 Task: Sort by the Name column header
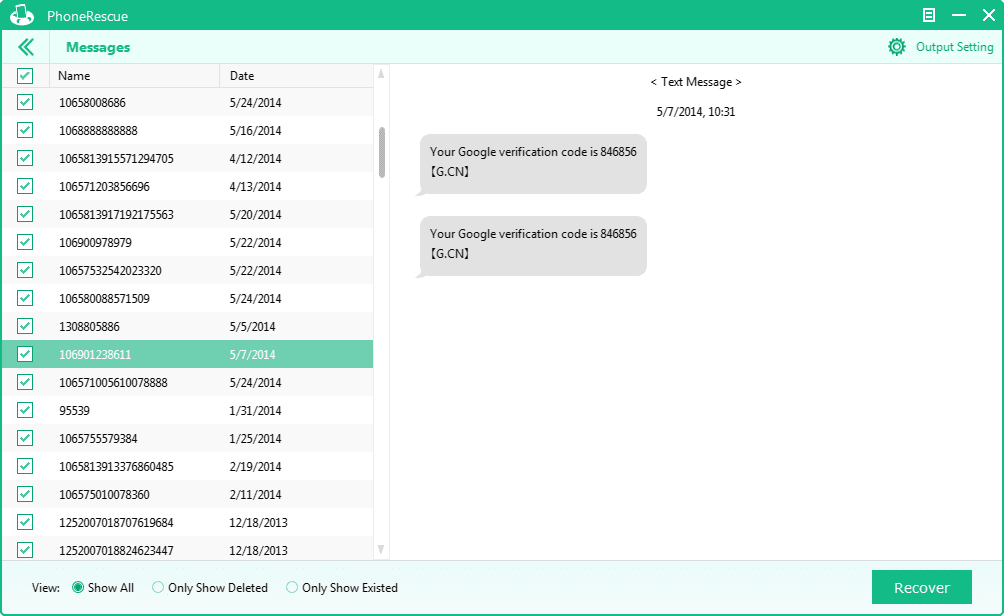tap(134, 76)
